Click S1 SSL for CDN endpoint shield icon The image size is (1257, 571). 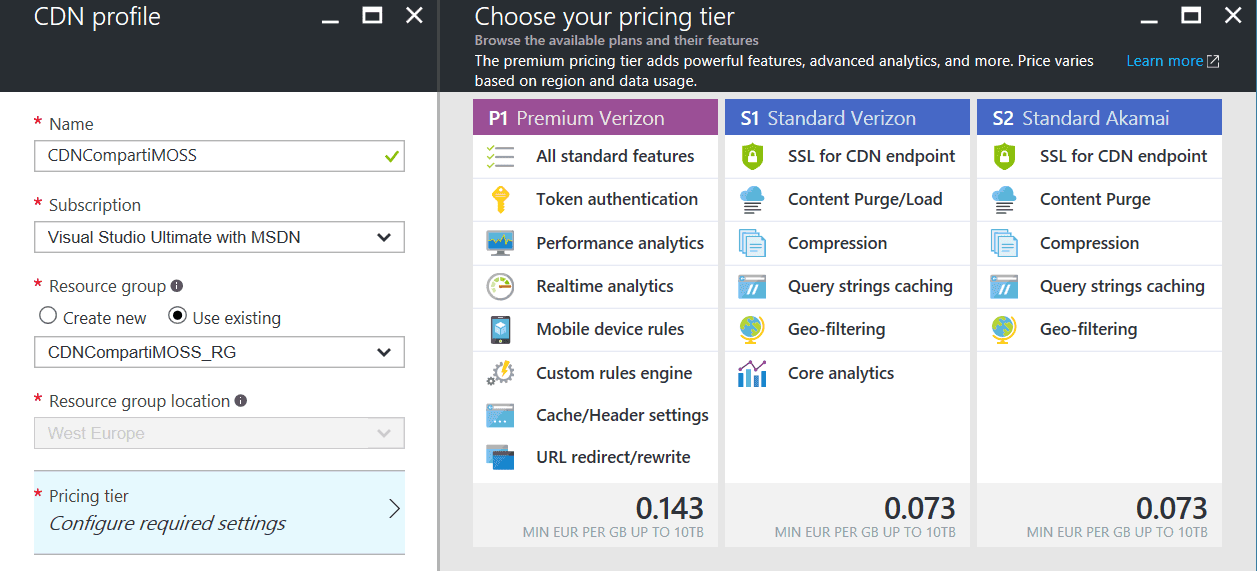(x=752, y=156)
